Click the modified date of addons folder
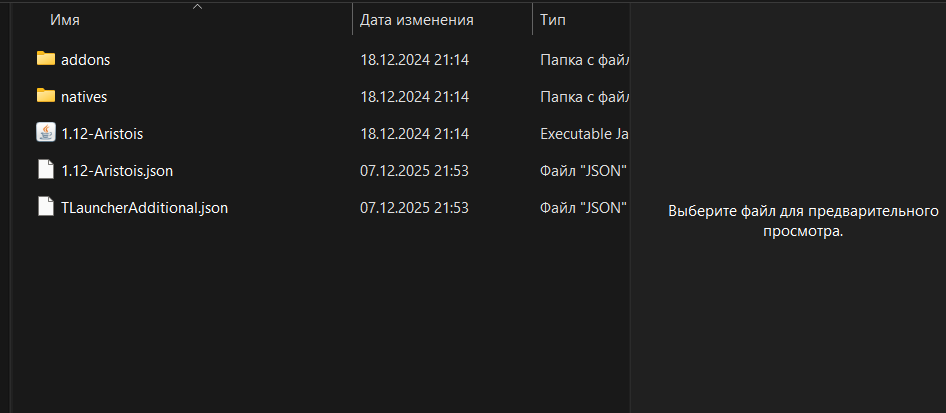 pos(414,60)
